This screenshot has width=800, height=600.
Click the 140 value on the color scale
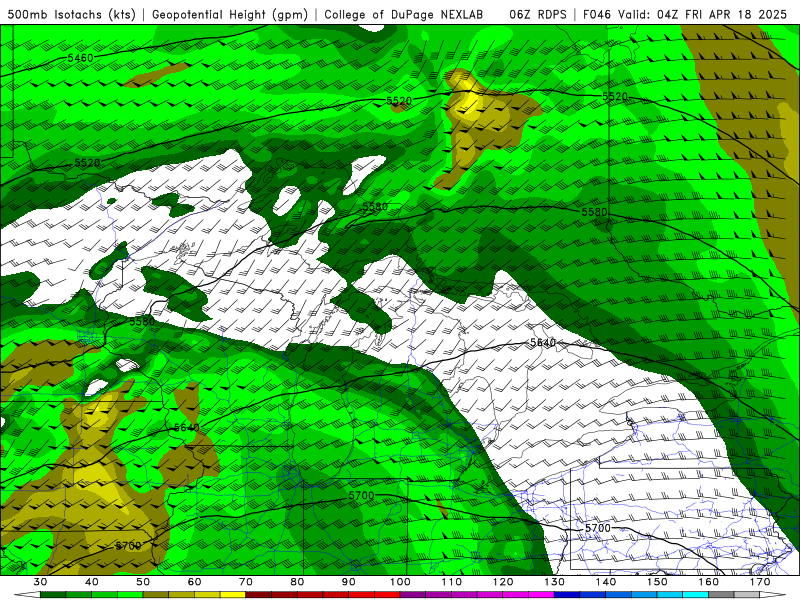tap(606, 582)
